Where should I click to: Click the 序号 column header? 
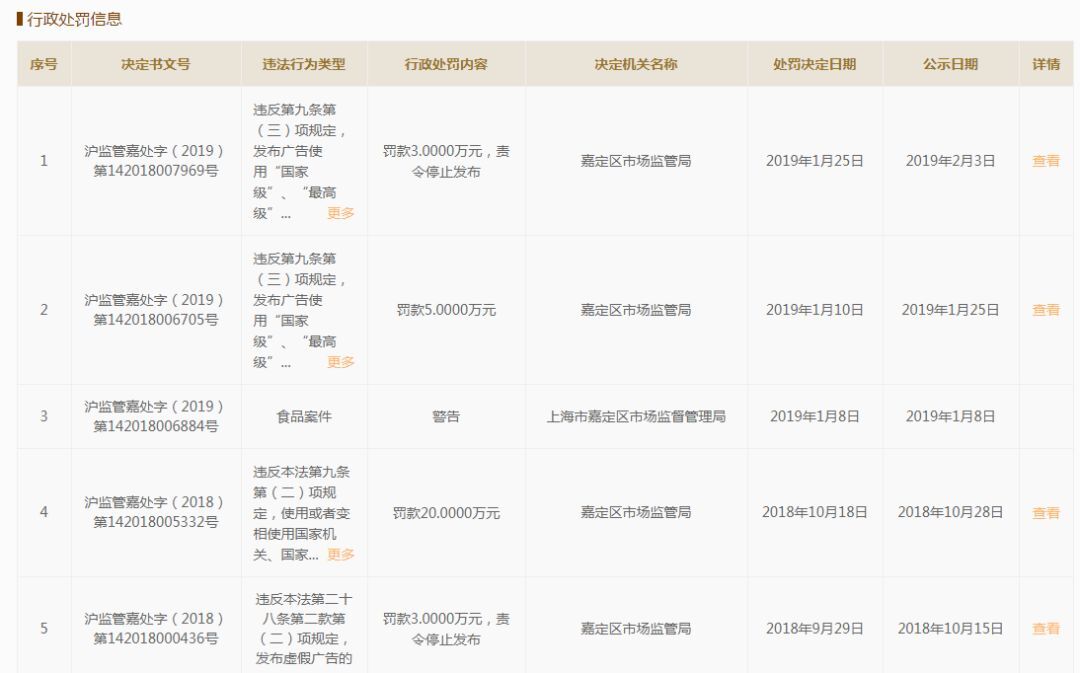[x=43, y=64]
